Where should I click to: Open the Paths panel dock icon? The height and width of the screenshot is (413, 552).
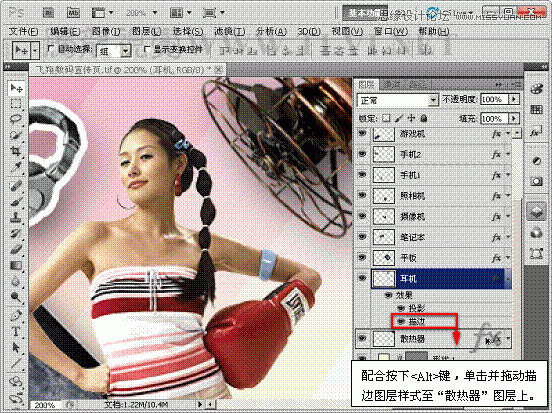[x=536, y=253]
